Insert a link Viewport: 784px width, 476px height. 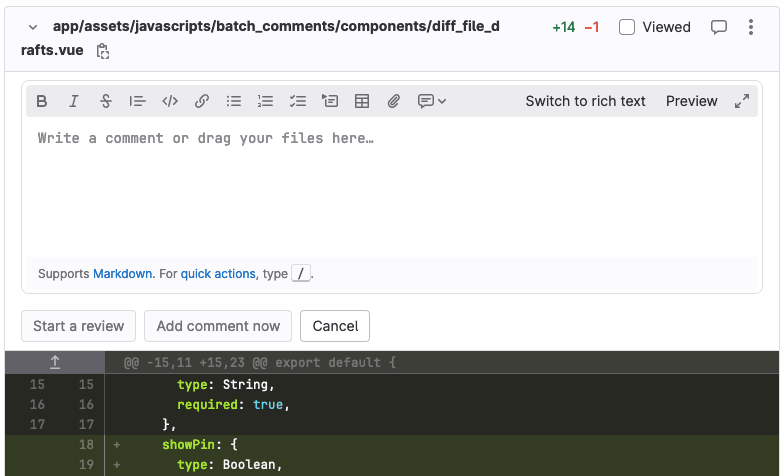202,101
